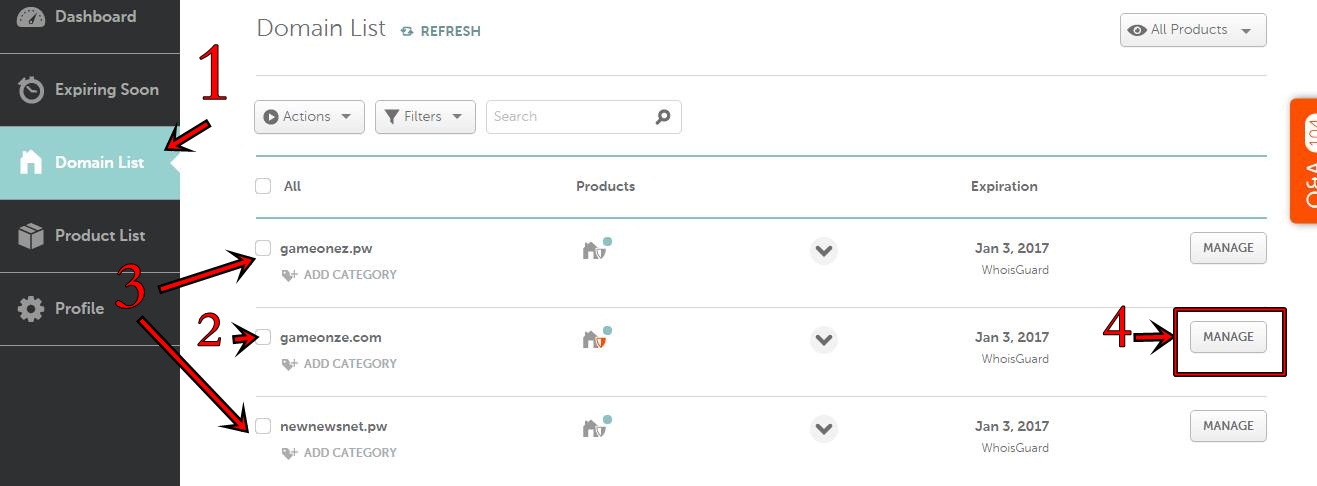The width and height of the screenshot is (1317, 486).
Task: Click the search magnifier icon
Action: pos(662,117)
